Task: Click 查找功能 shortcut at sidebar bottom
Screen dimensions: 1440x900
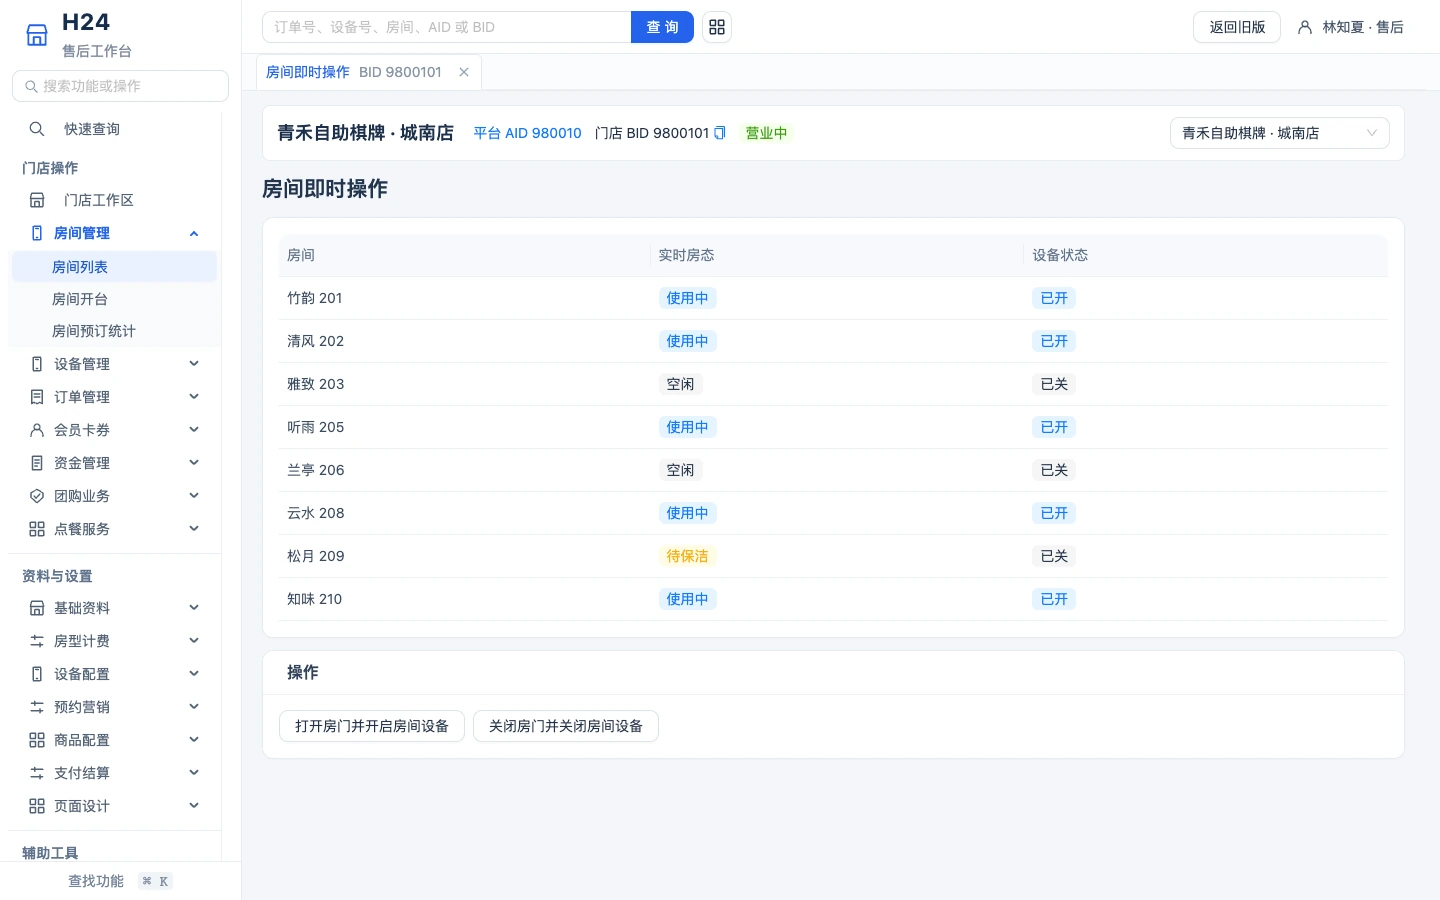Action: pos(120,881)
